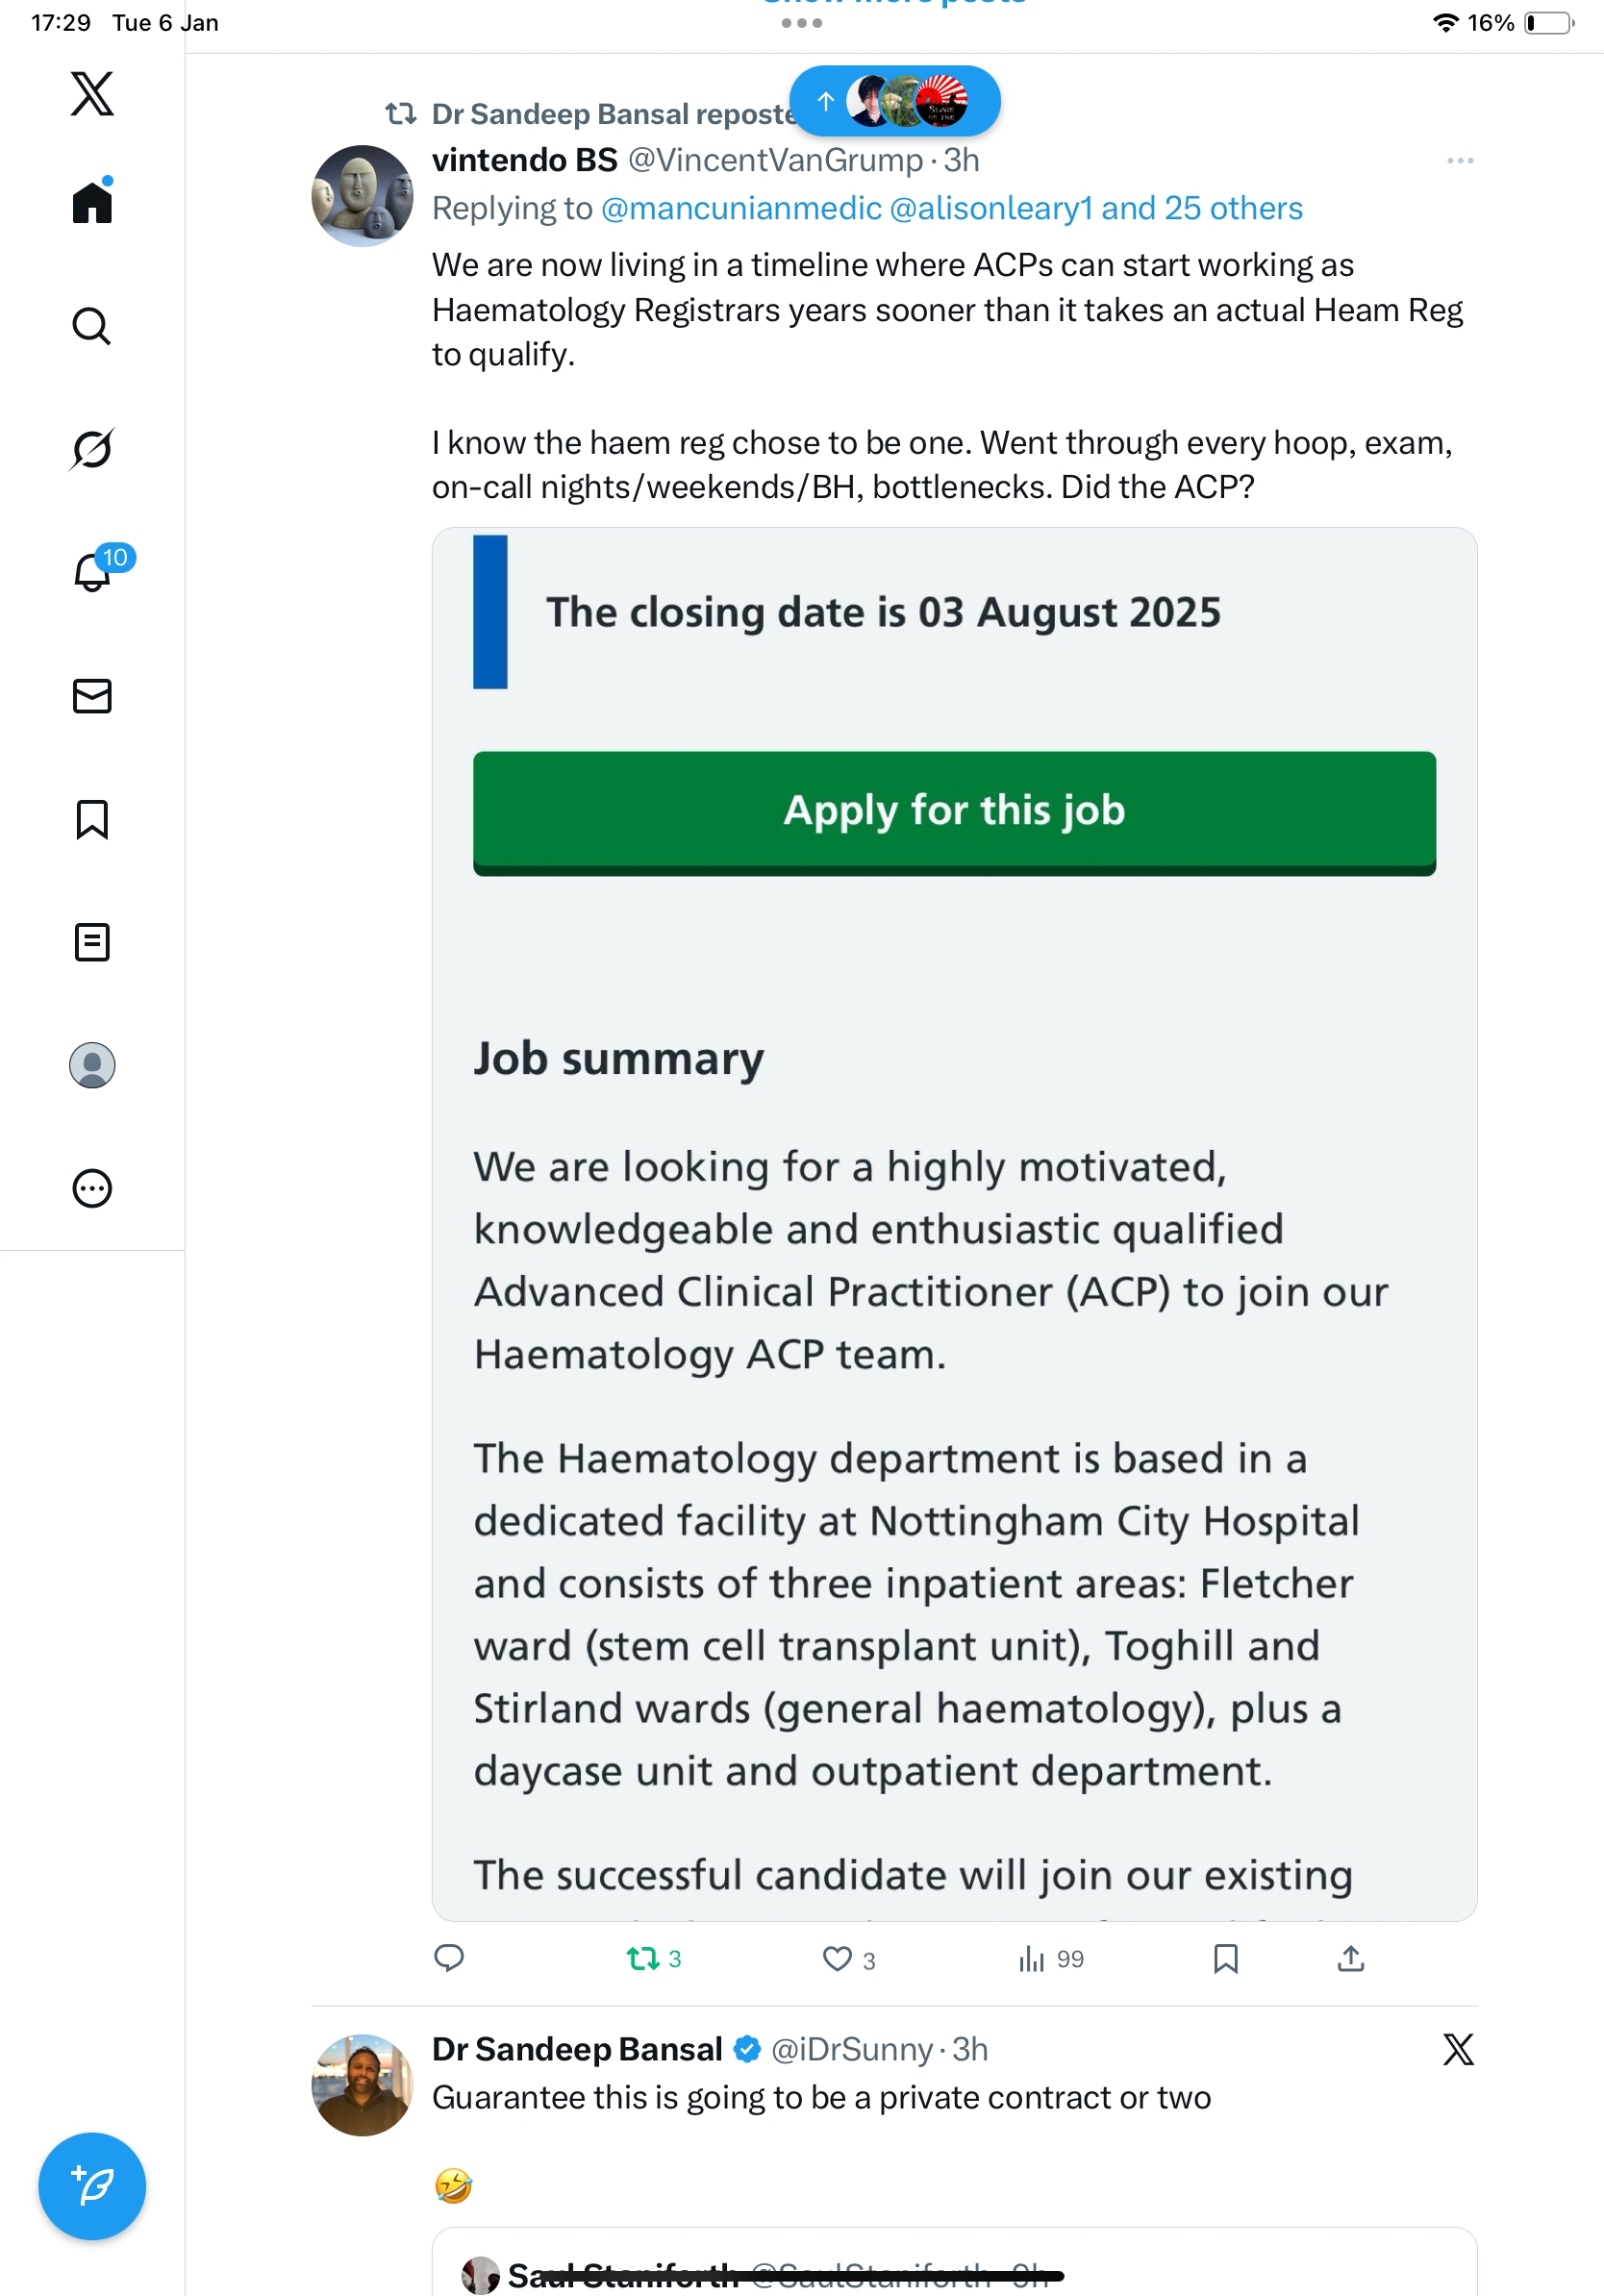Toggle repost on vintendo BS post
The height and width of the screenshot is (2296, 1604).
click(x=643, y=1959)
